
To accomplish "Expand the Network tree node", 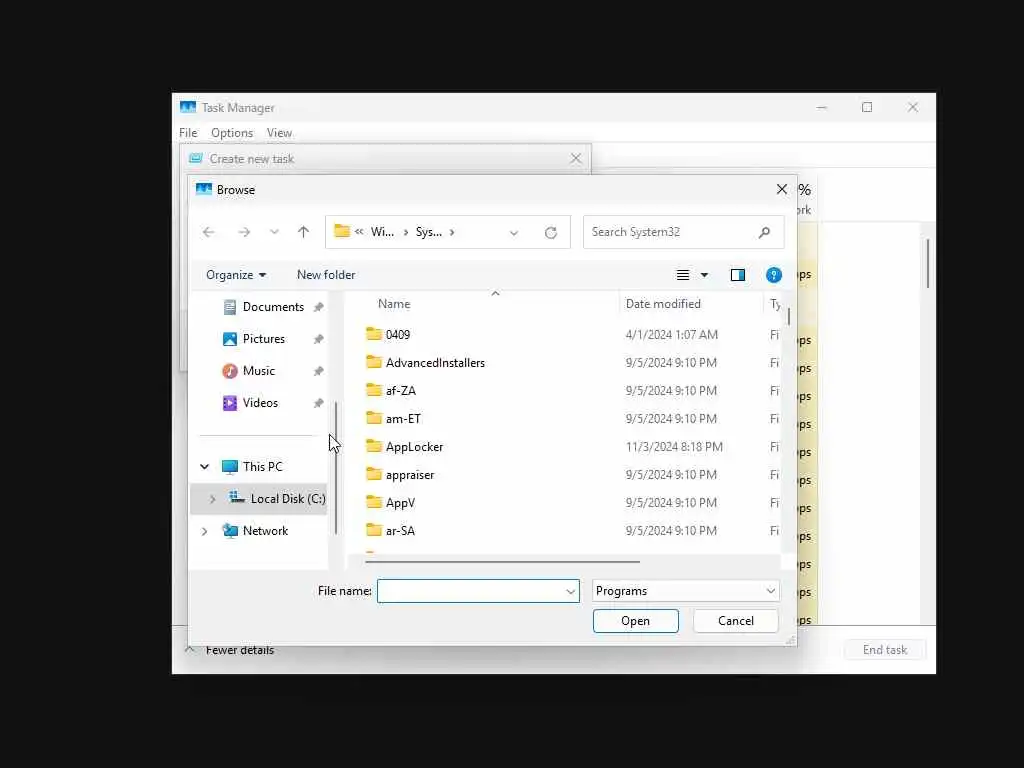I will point(204,531).
